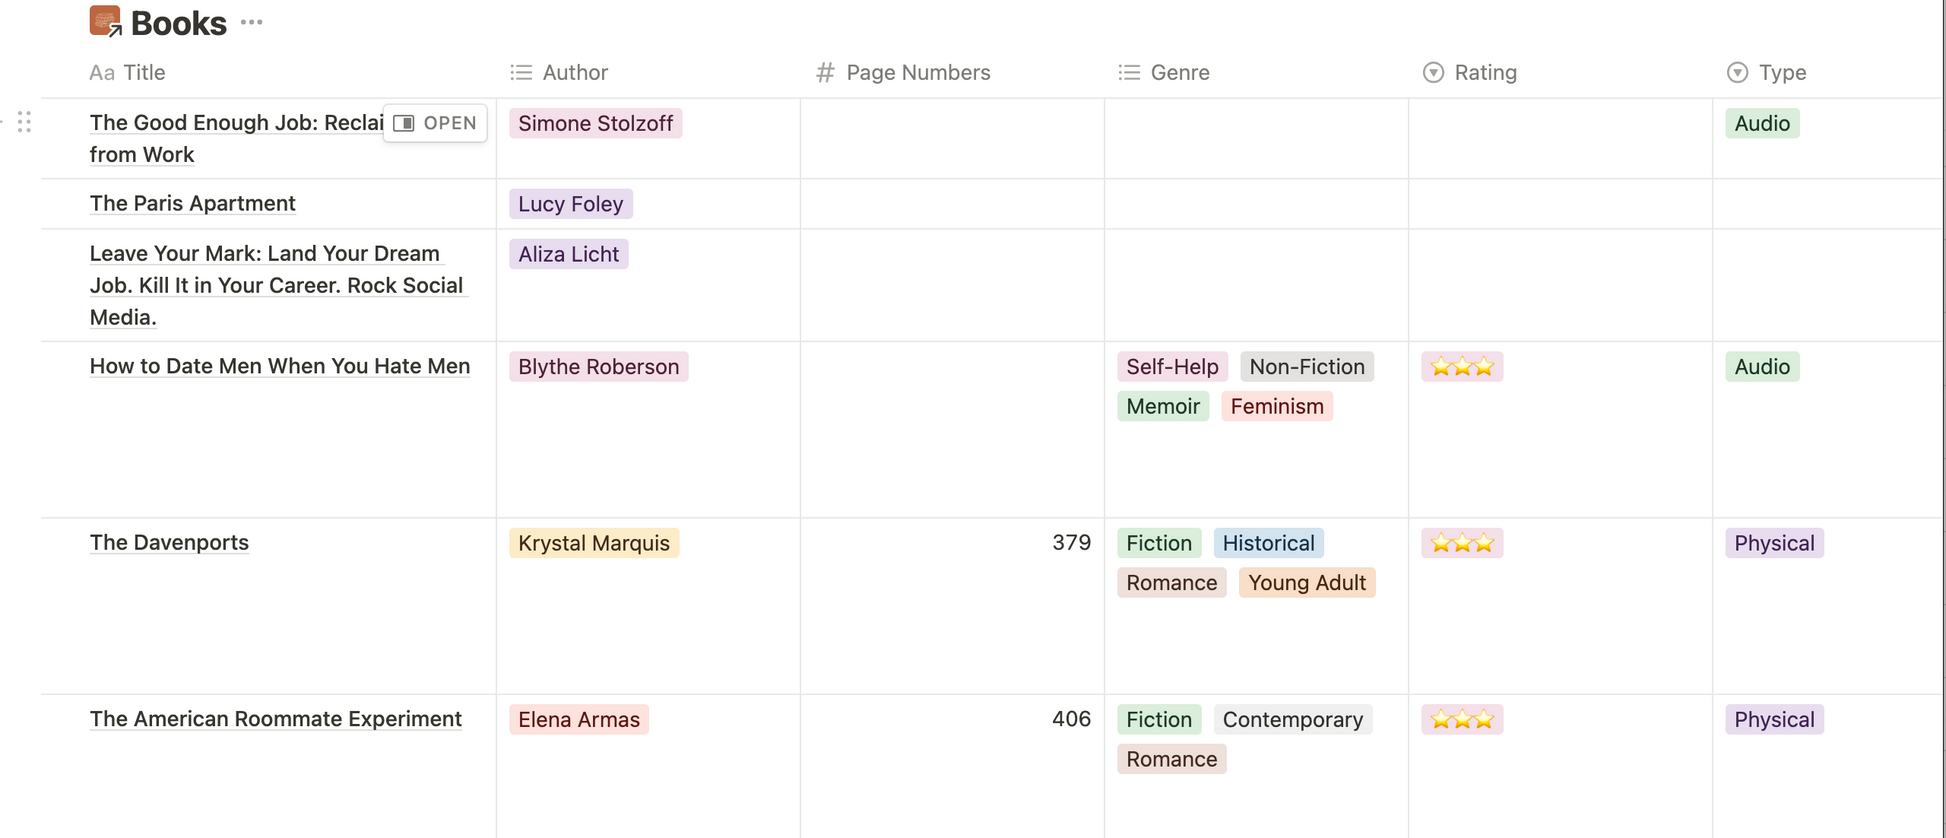Click the Type column select icon
This screenshot has width=1946, height=838.
click(1737, 72)
